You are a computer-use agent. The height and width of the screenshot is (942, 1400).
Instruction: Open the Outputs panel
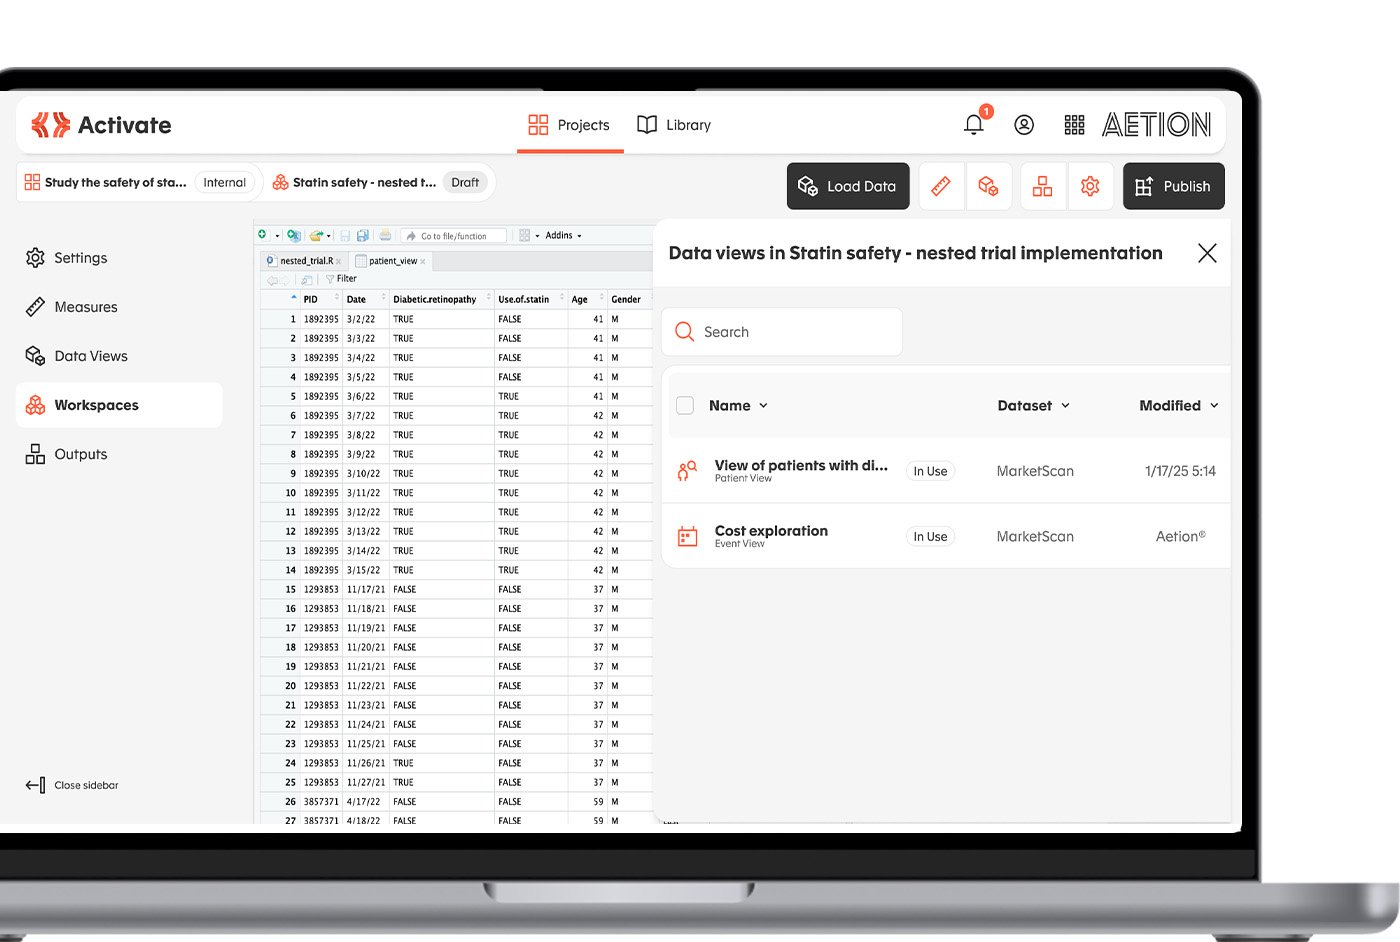pyautogui.click(x=81, y=453)
